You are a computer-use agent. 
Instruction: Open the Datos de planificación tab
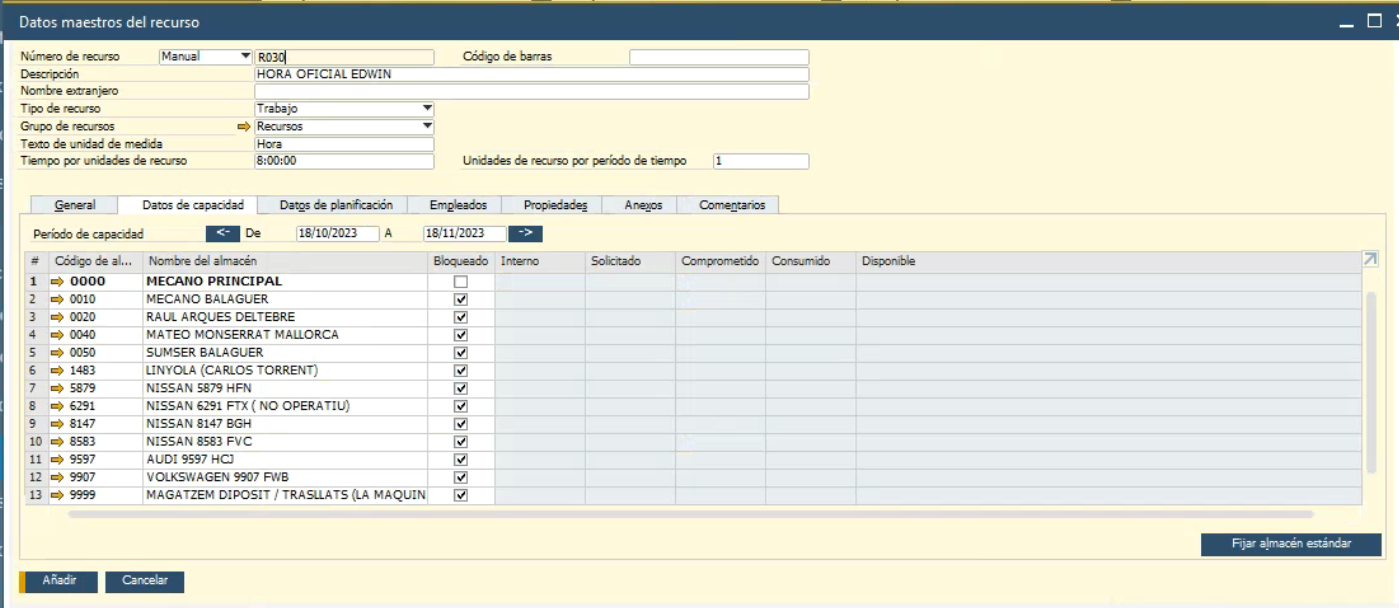click(x=336, y=205)
